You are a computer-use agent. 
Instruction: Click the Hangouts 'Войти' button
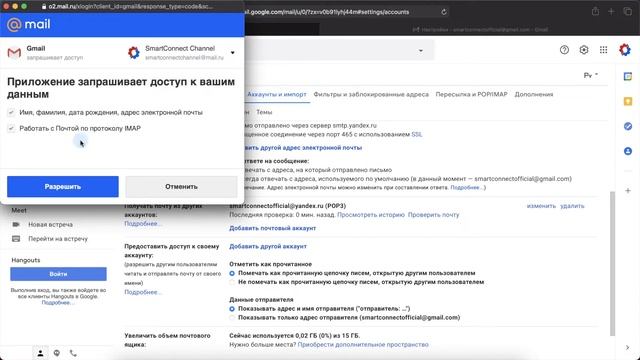58,274
